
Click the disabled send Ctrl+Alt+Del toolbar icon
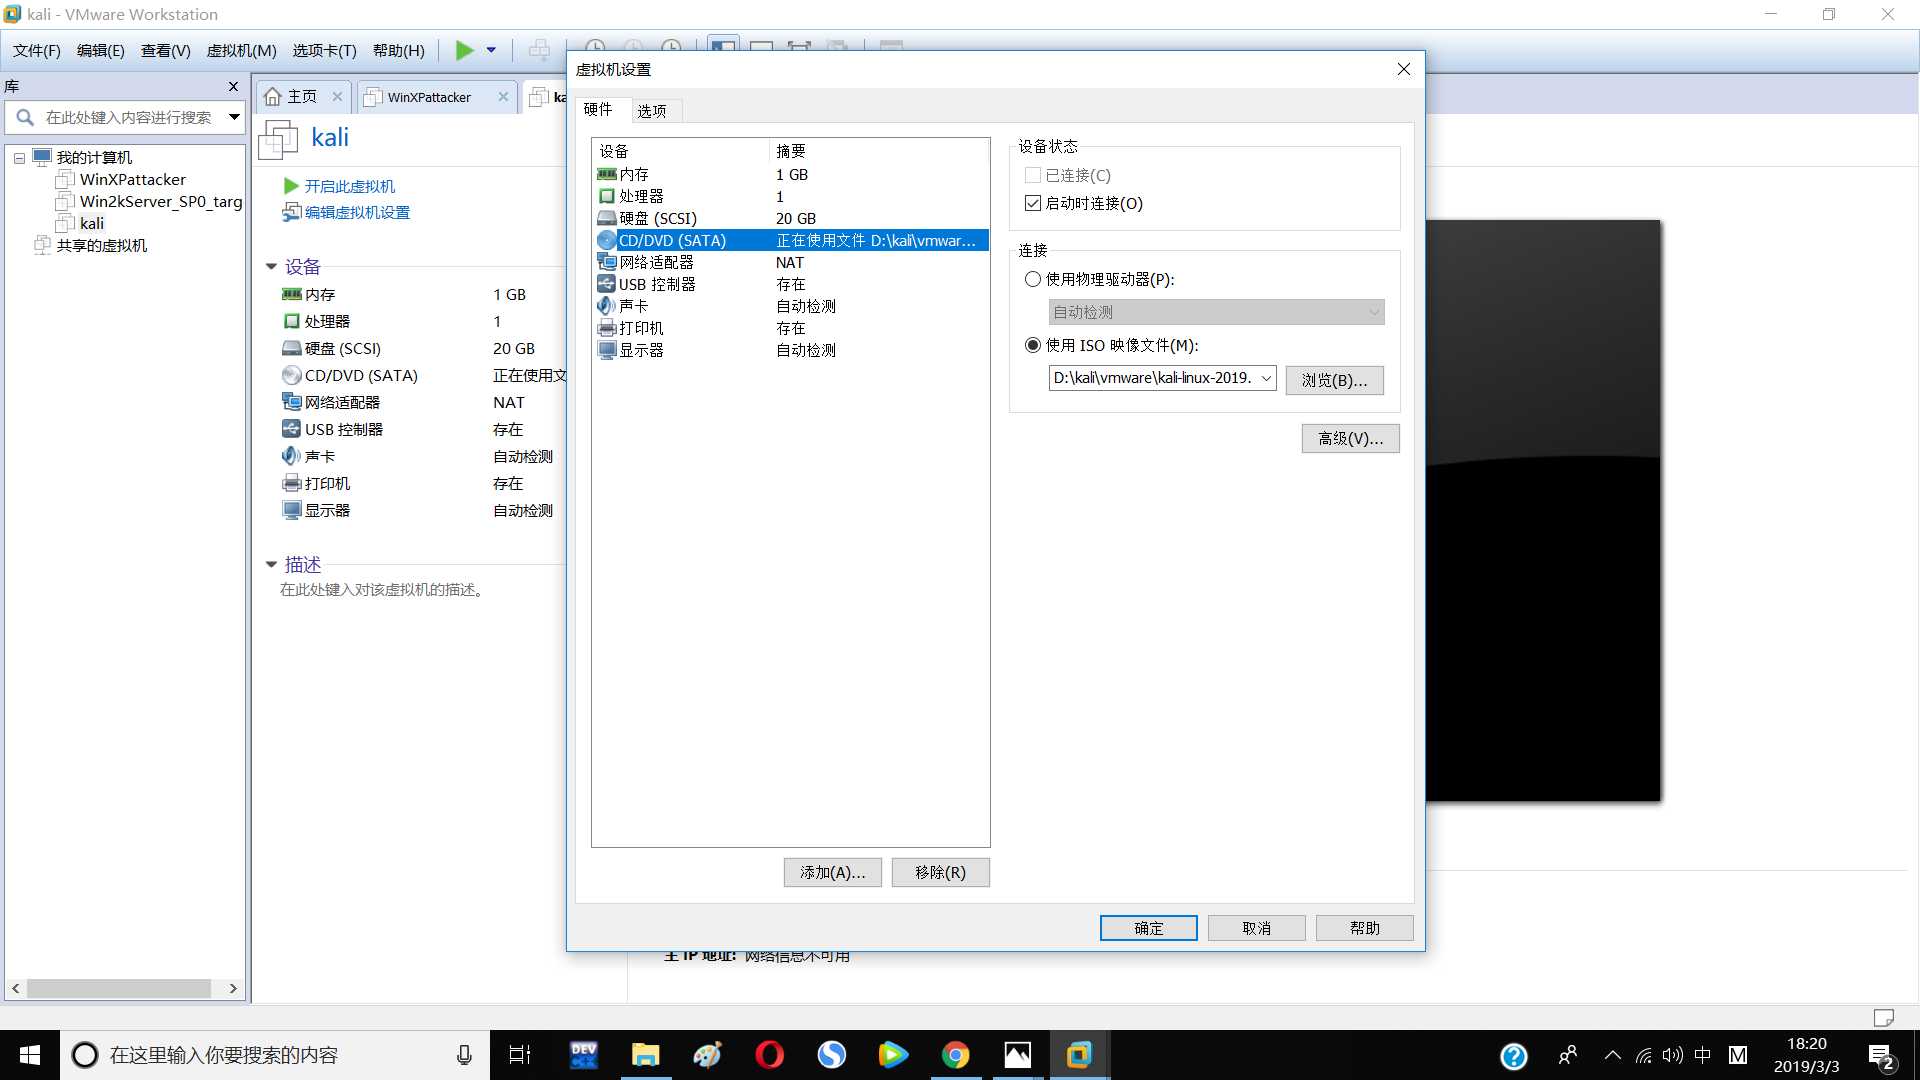point(539,50)
